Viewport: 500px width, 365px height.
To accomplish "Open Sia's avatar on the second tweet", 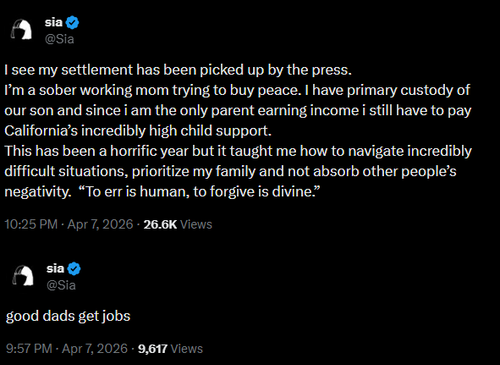I will [x=23, y=275].
